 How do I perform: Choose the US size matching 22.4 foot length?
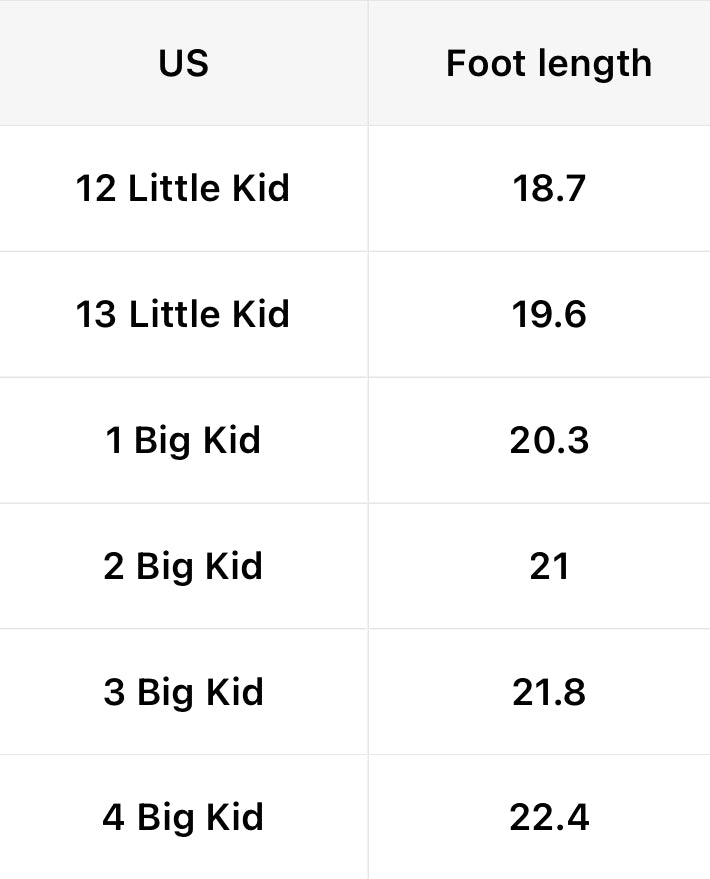[x=183, y=818]
